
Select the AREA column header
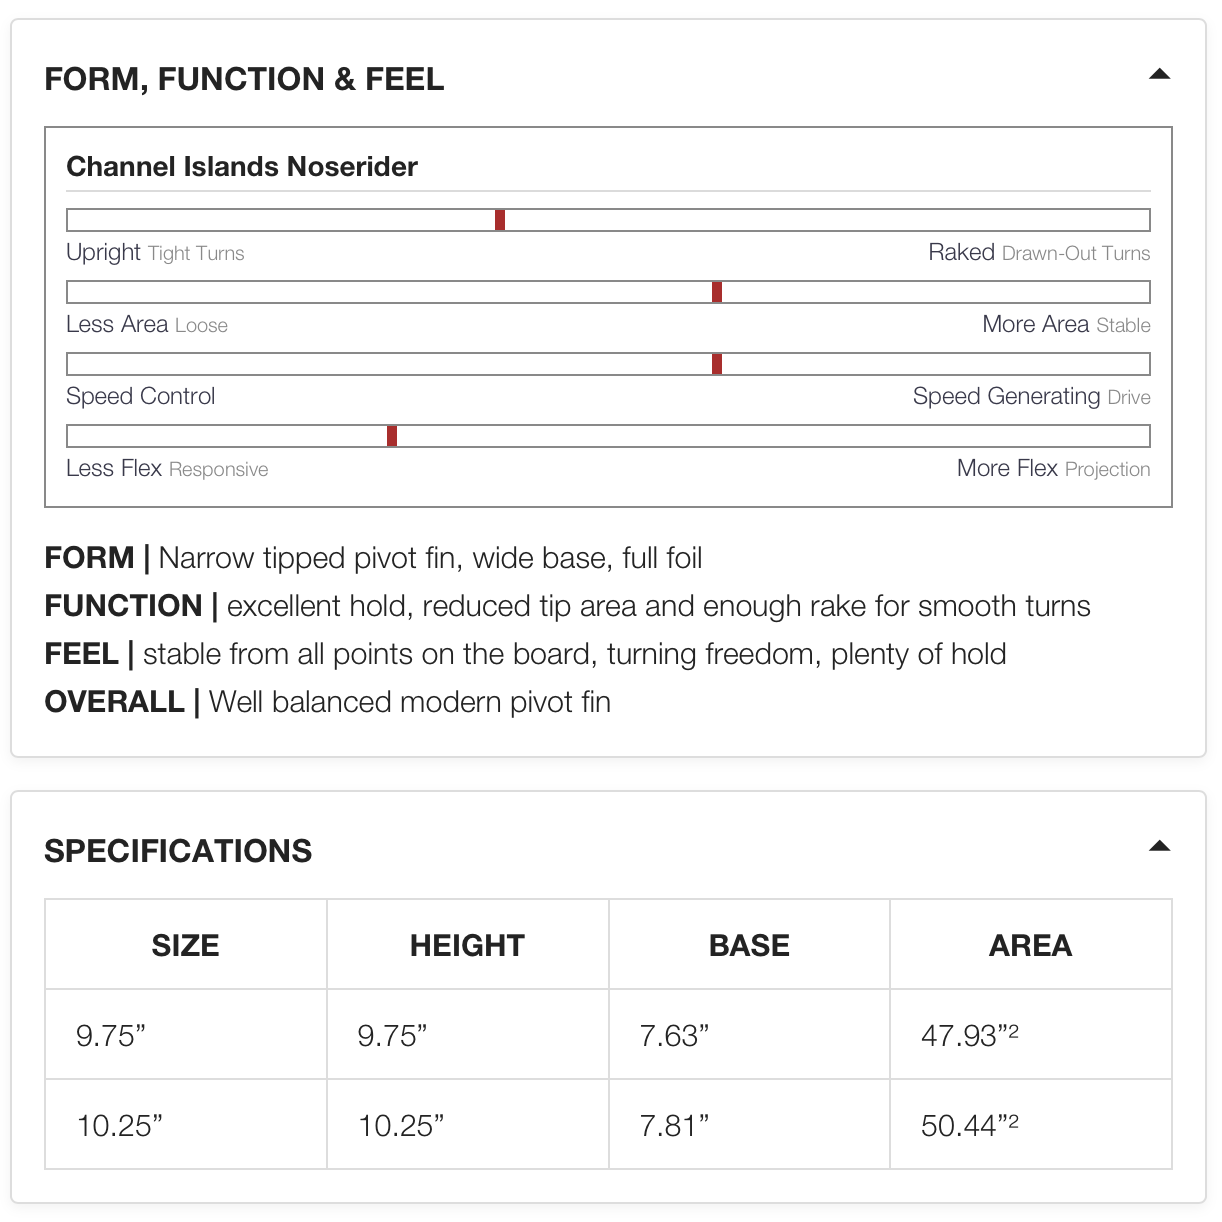1030,945
